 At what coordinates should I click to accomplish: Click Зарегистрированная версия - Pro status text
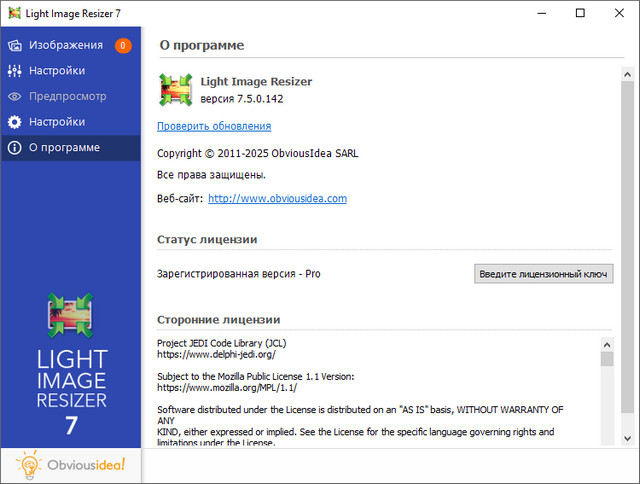coord(239,274)
